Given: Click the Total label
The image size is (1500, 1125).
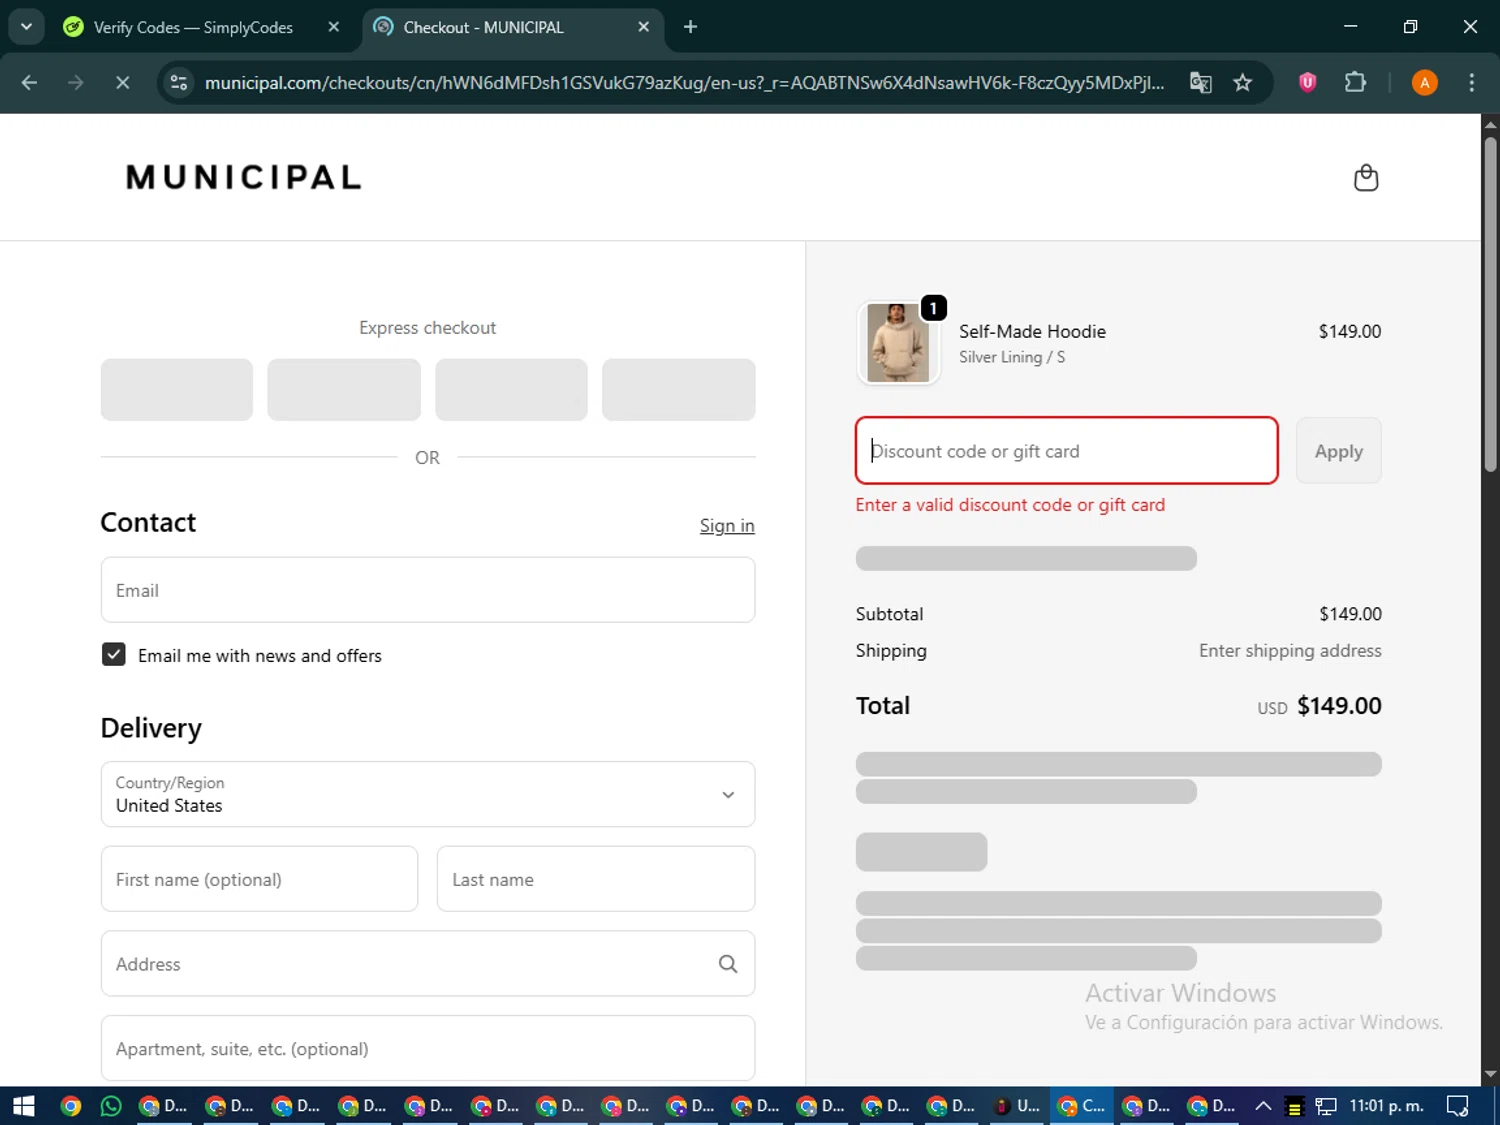Looking at the screenshot, I should coord(883,706).
